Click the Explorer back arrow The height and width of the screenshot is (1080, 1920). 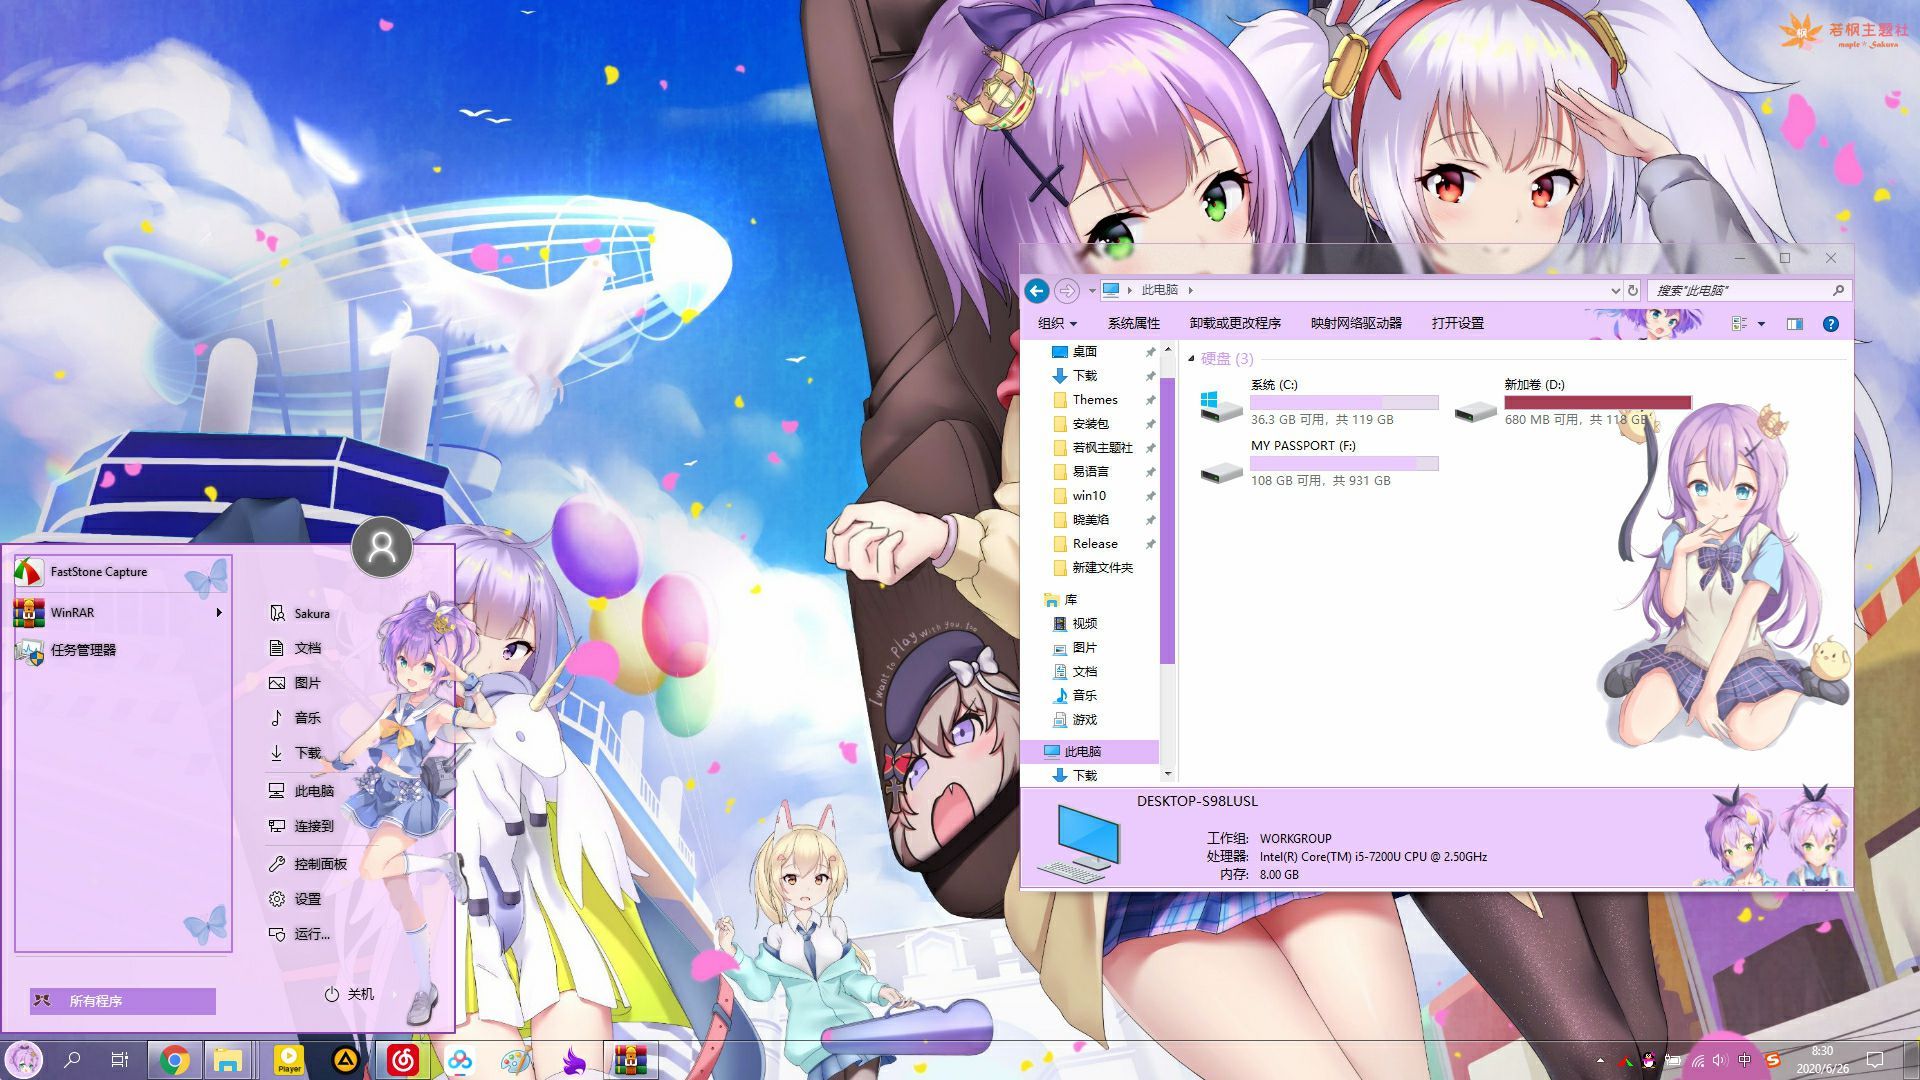click(x=1037, y=291)
